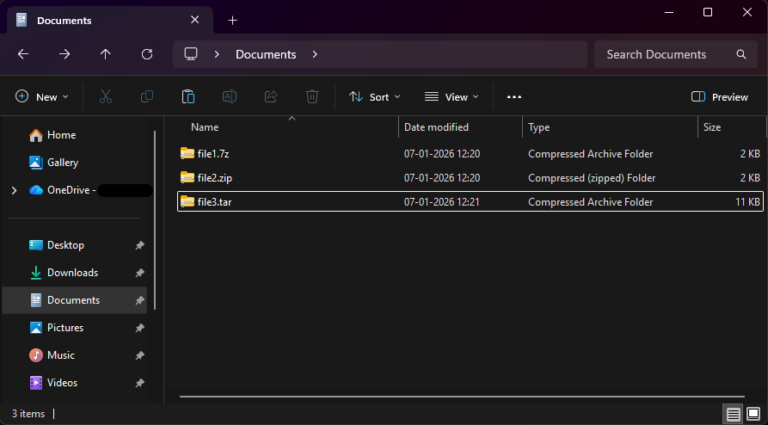Screen dimensions: 768x425
Task: Unpin Desktop from quick access
Action: coord(140,245)
